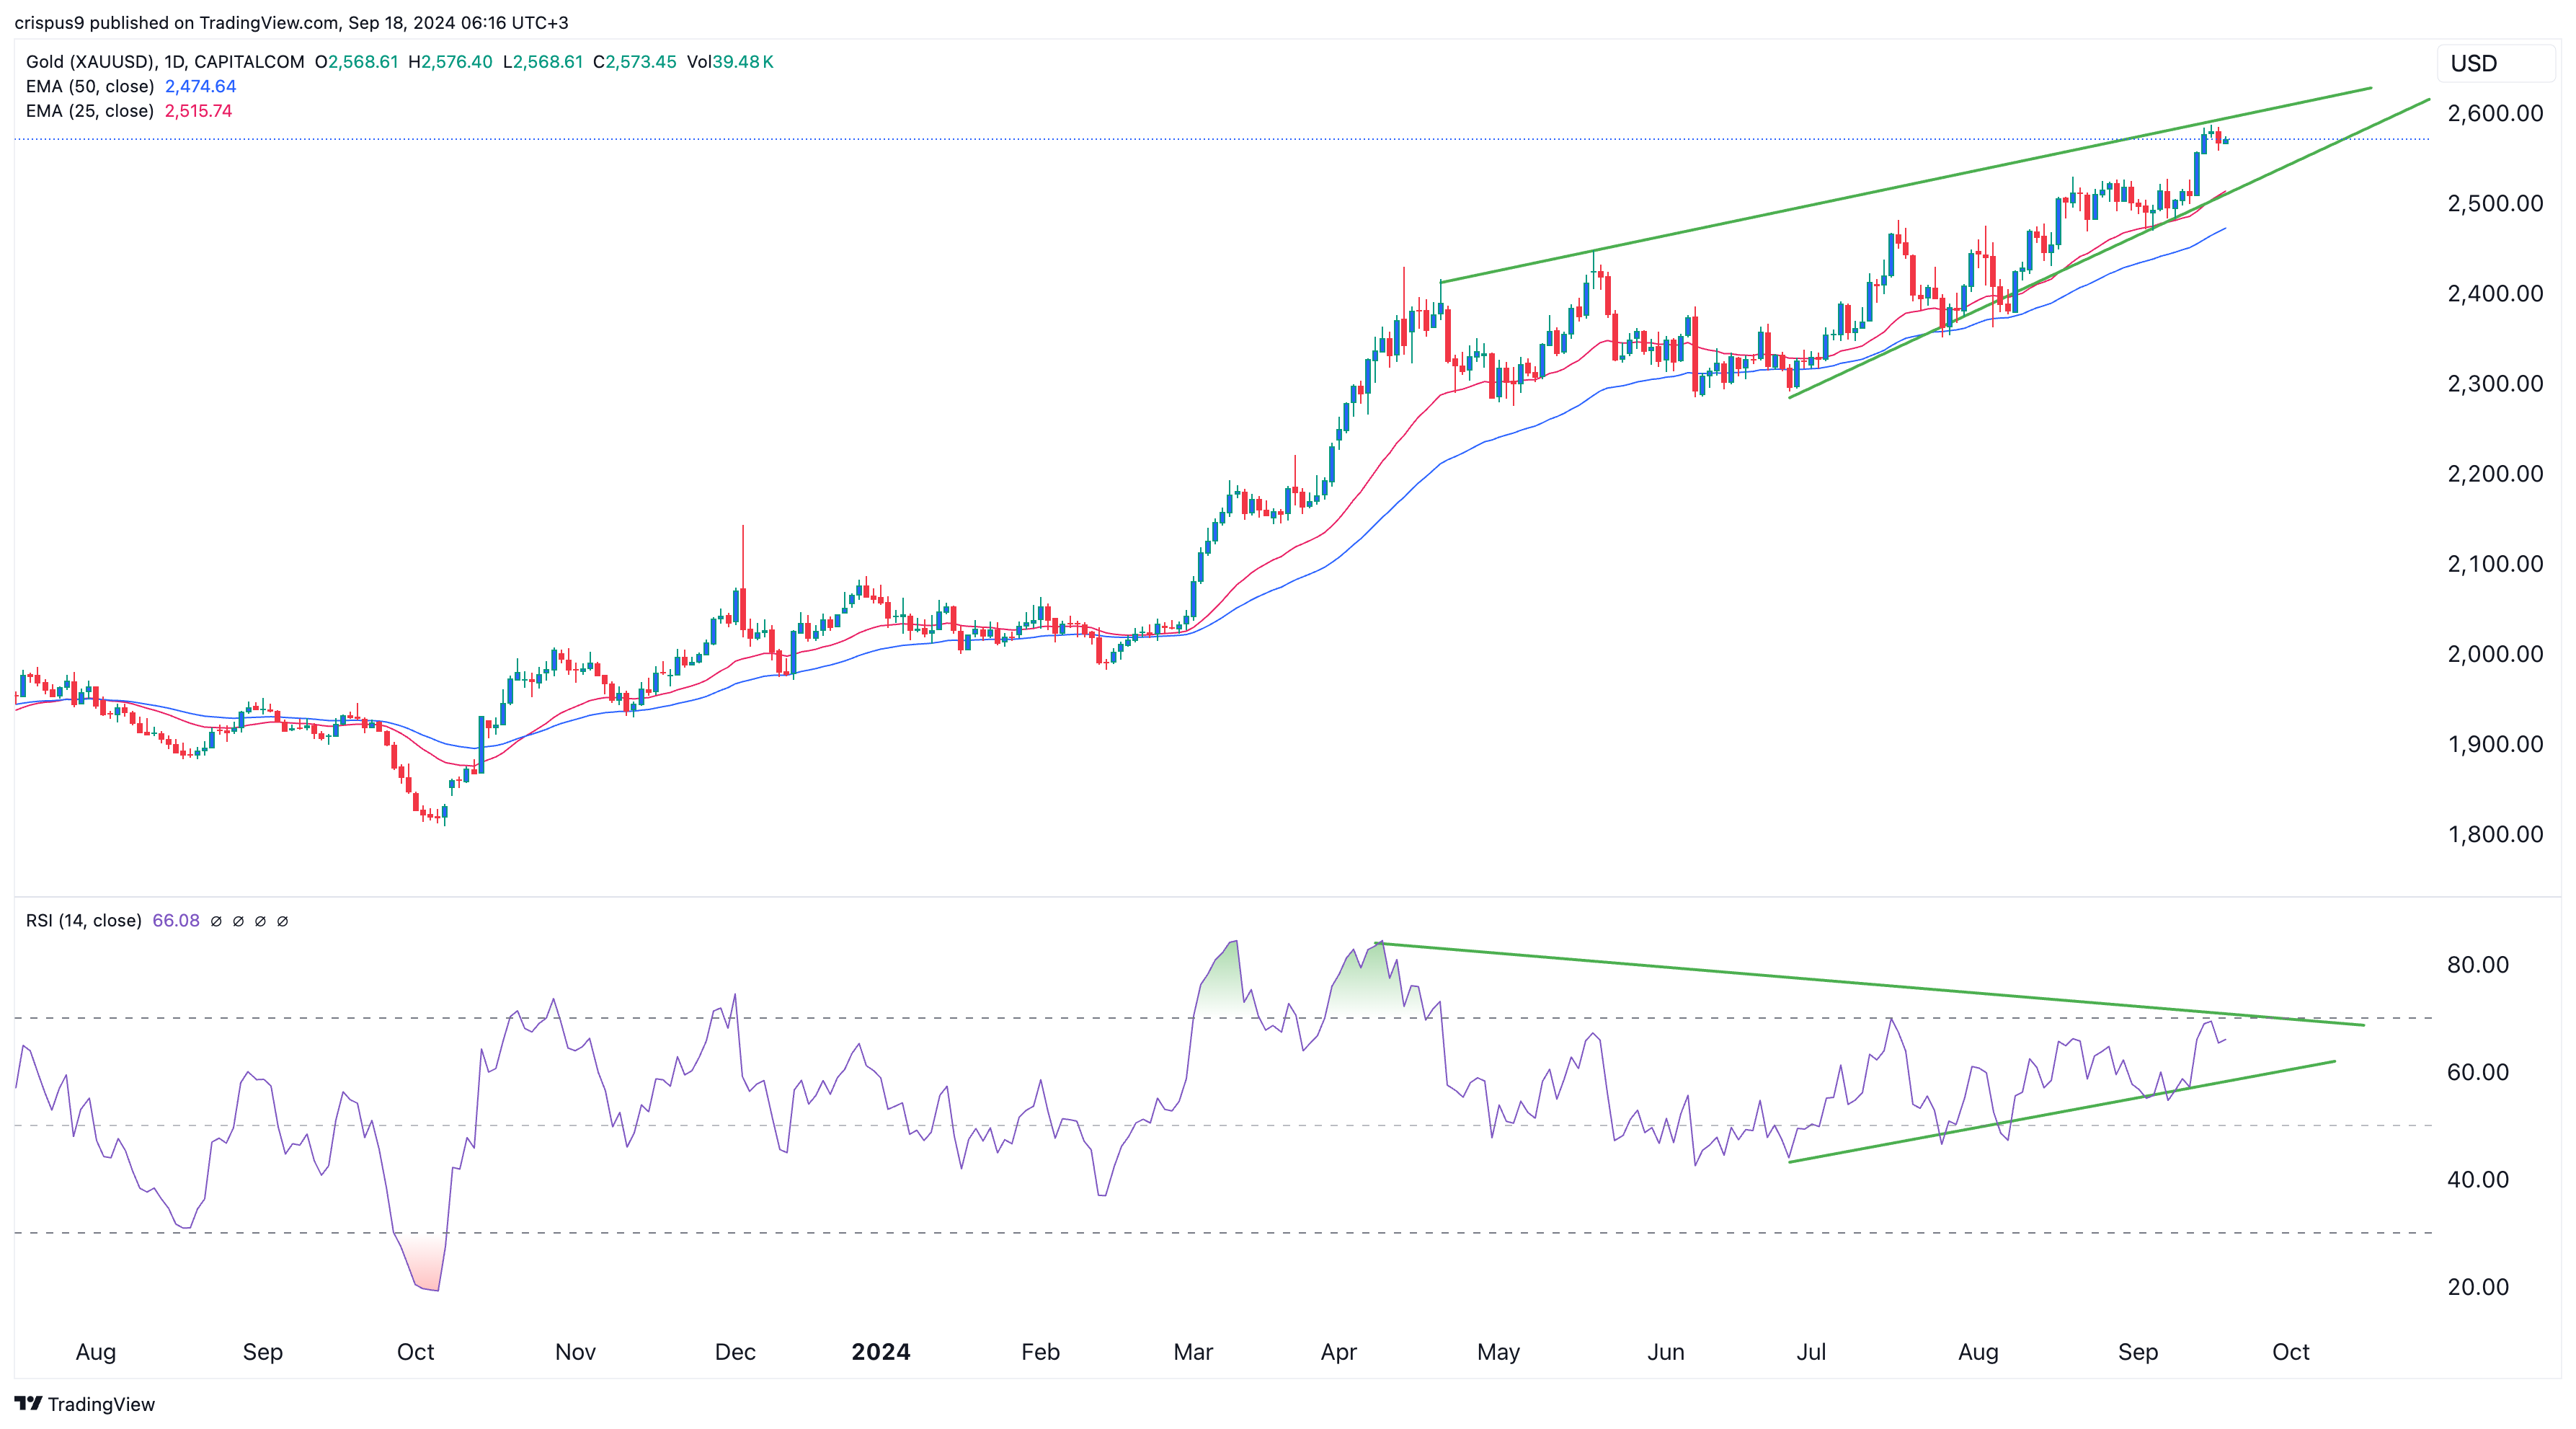
Task: Click the 2,600.00 price axis label
Action: (2495, 113)
